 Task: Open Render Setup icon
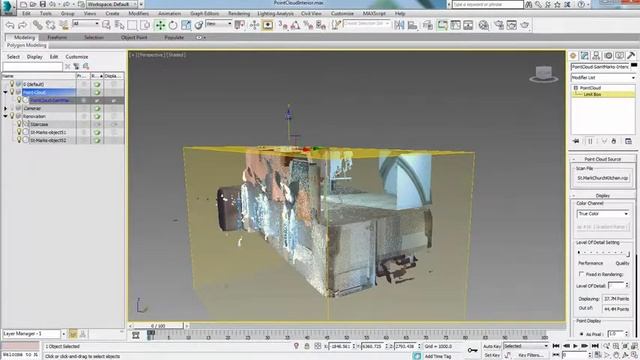(x=499, y=25)
